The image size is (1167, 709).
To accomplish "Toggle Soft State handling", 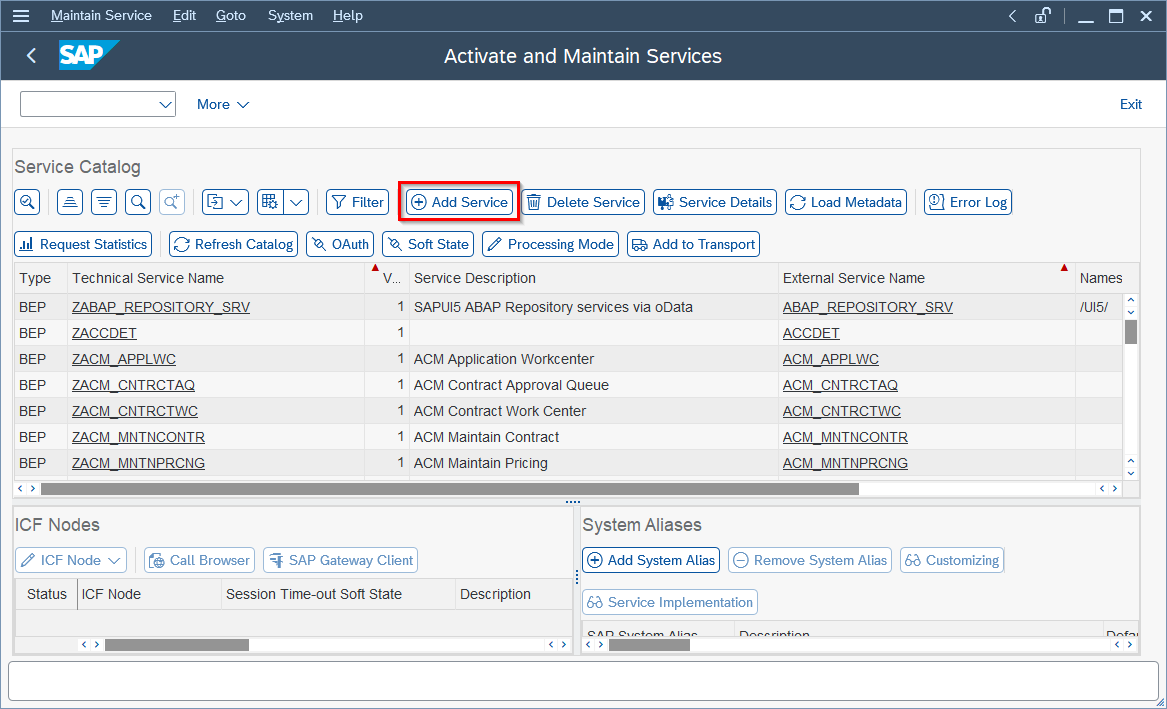I will [x=427, y=243].
